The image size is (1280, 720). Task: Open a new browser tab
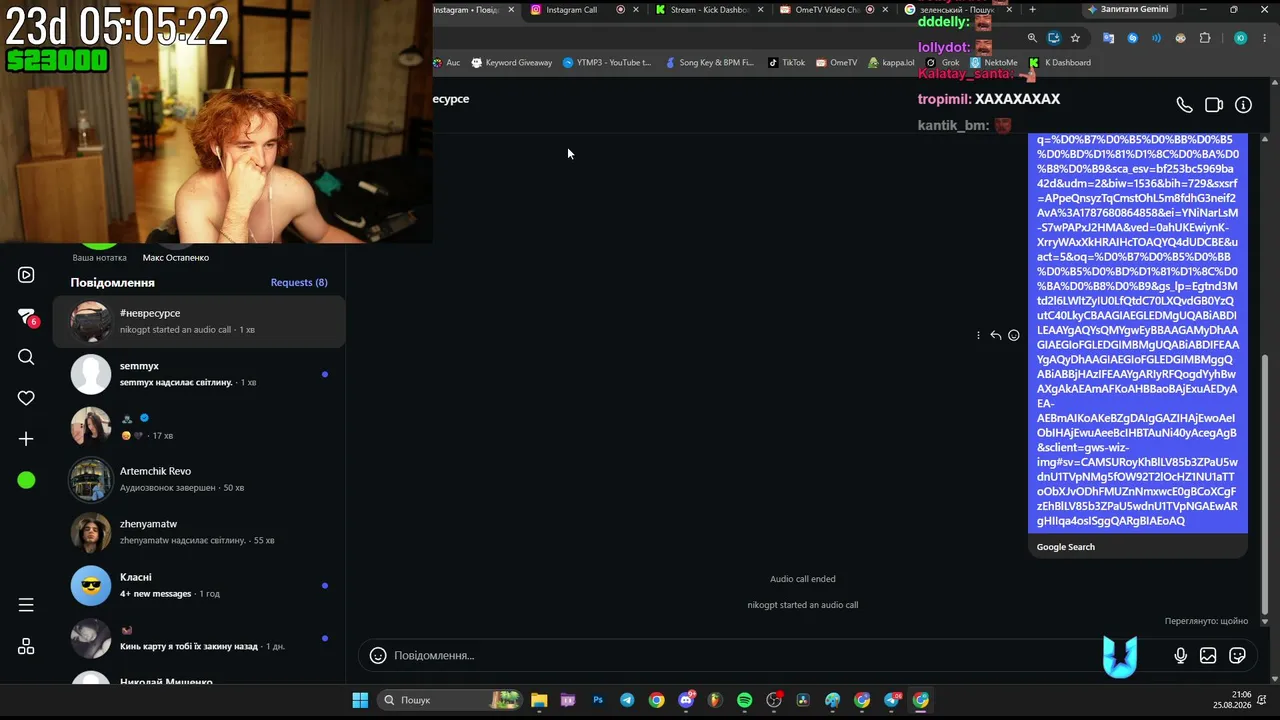1032,10
